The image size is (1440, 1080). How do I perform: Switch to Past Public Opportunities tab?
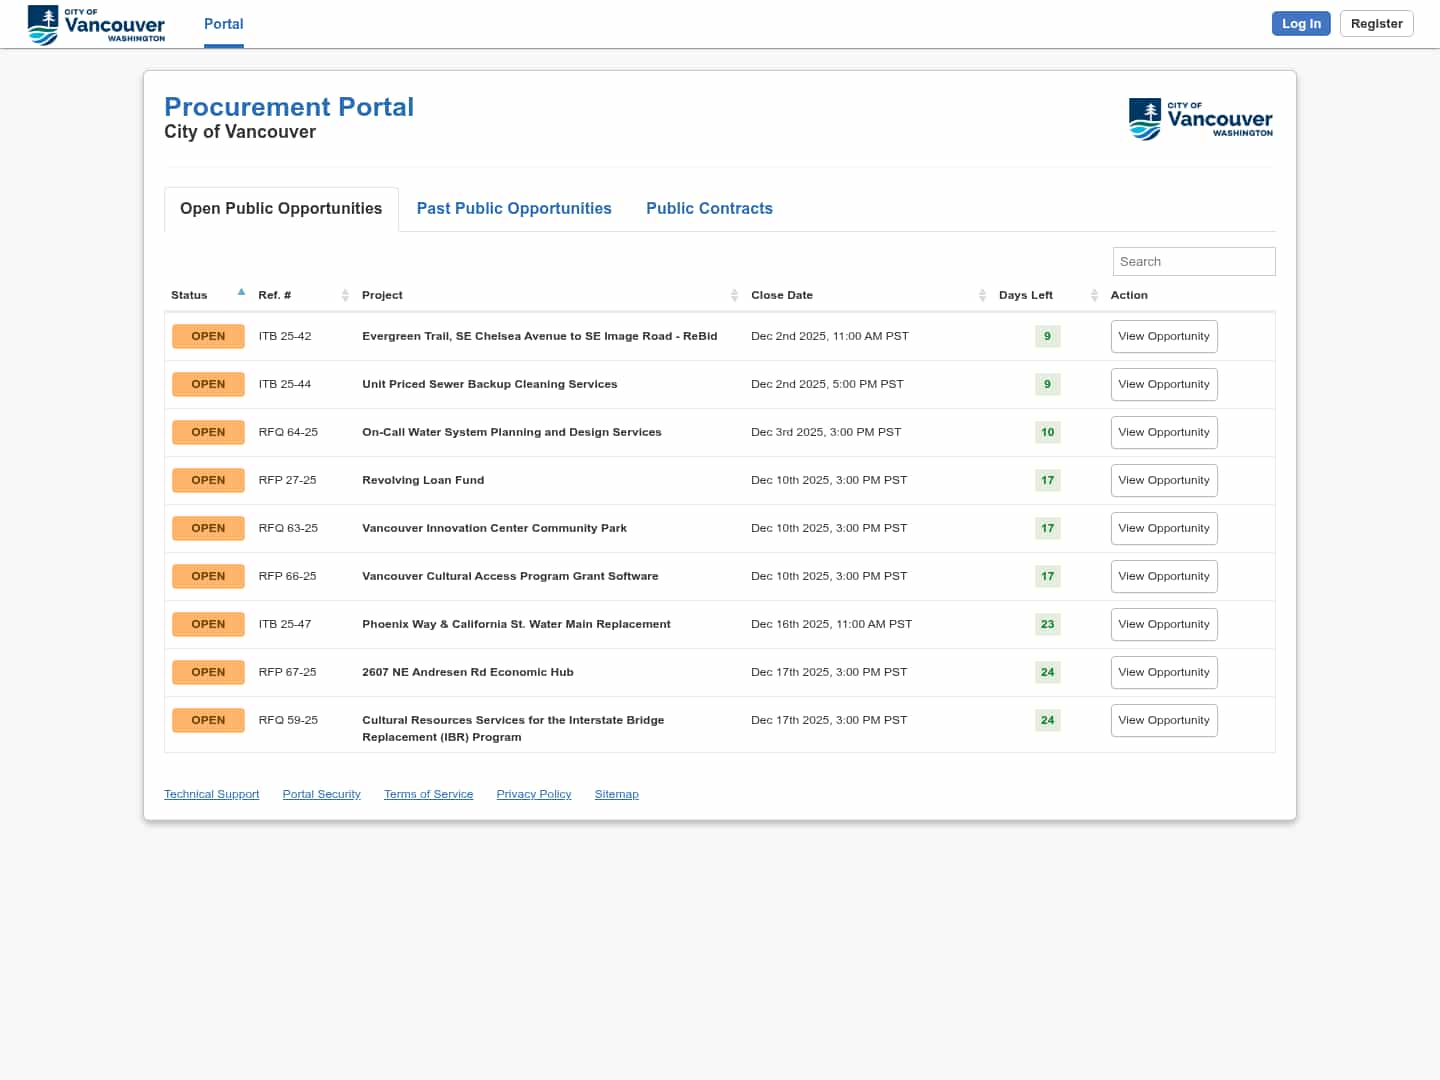tap(514, 208)
